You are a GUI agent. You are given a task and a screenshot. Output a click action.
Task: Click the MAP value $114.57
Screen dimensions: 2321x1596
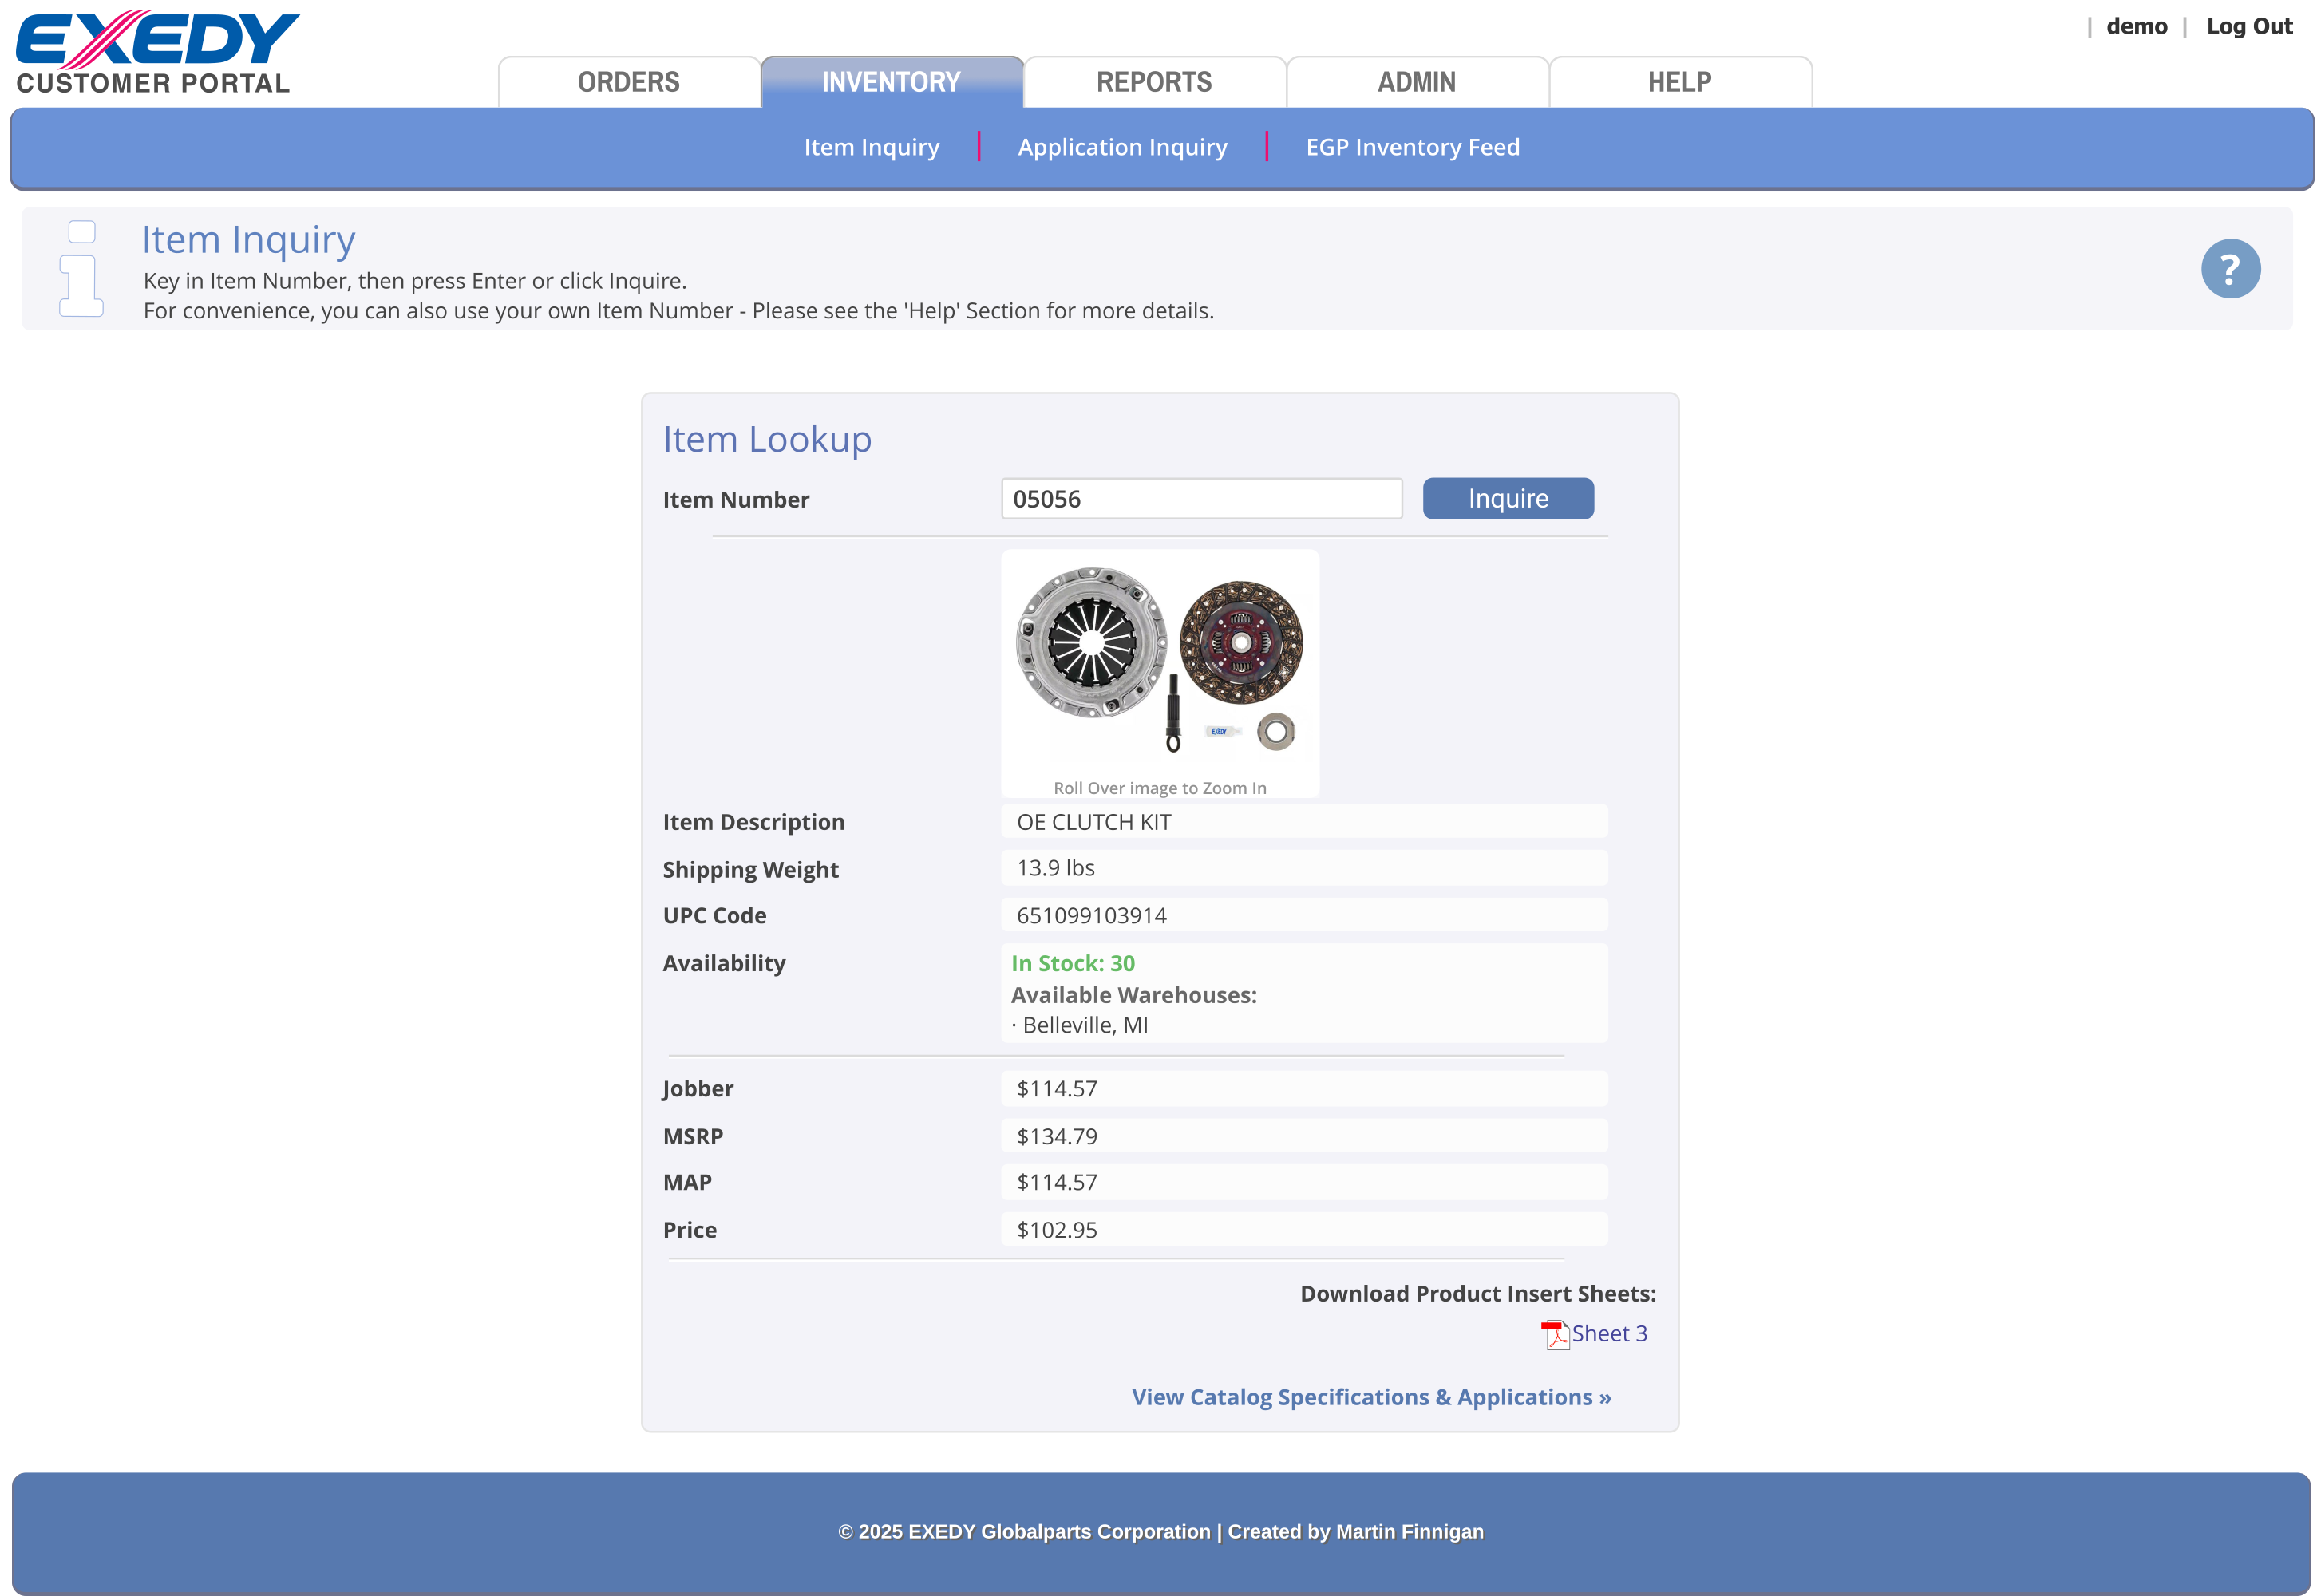point(1056,1182)
